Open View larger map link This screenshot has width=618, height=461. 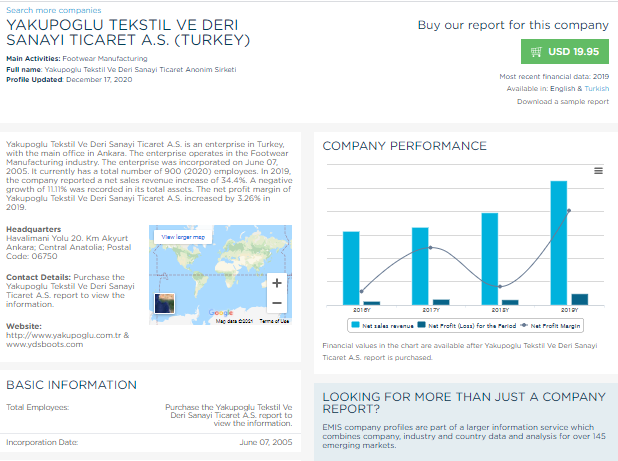point(183,237)
